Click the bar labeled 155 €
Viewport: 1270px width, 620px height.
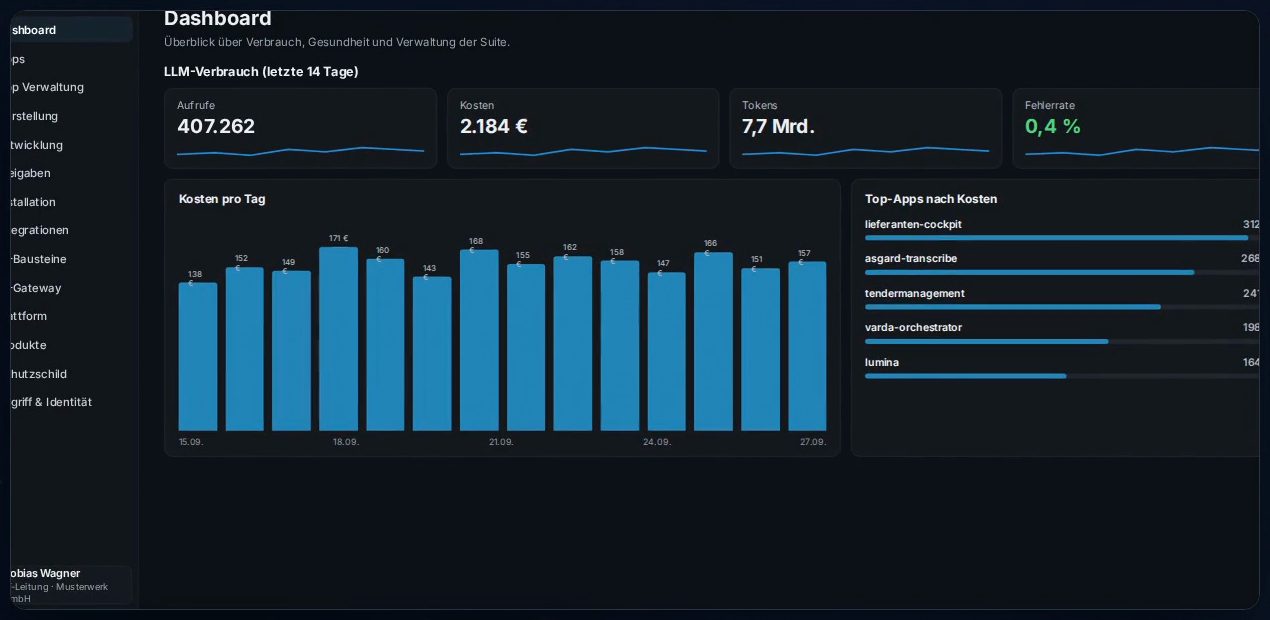click(526, 347)
